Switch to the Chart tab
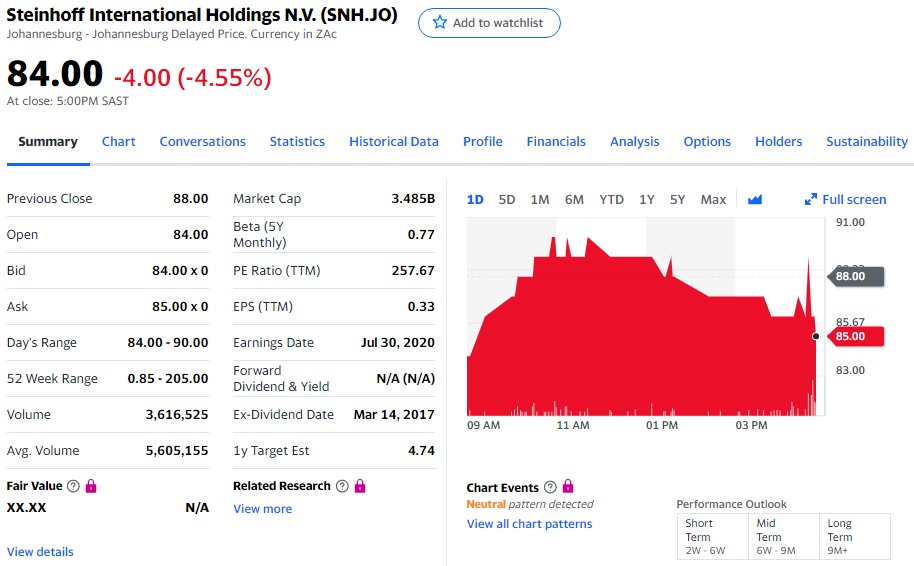Viewport: 914px width, 566px height. 118,142
